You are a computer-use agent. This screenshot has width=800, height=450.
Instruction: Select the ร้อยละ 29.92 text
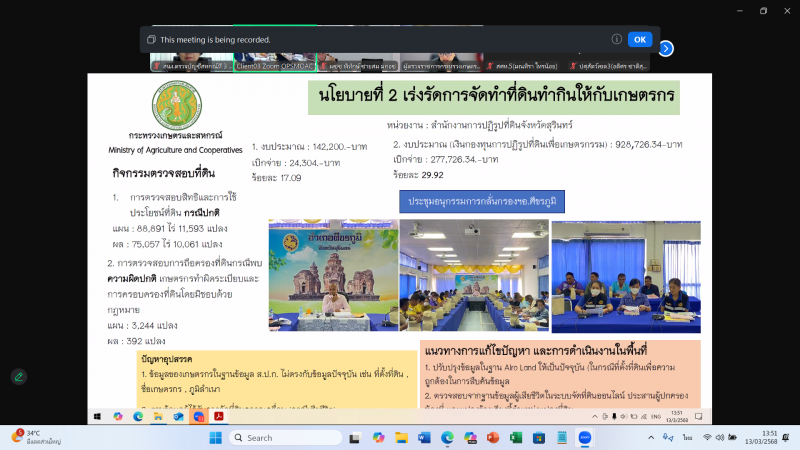tap(418, 175)
